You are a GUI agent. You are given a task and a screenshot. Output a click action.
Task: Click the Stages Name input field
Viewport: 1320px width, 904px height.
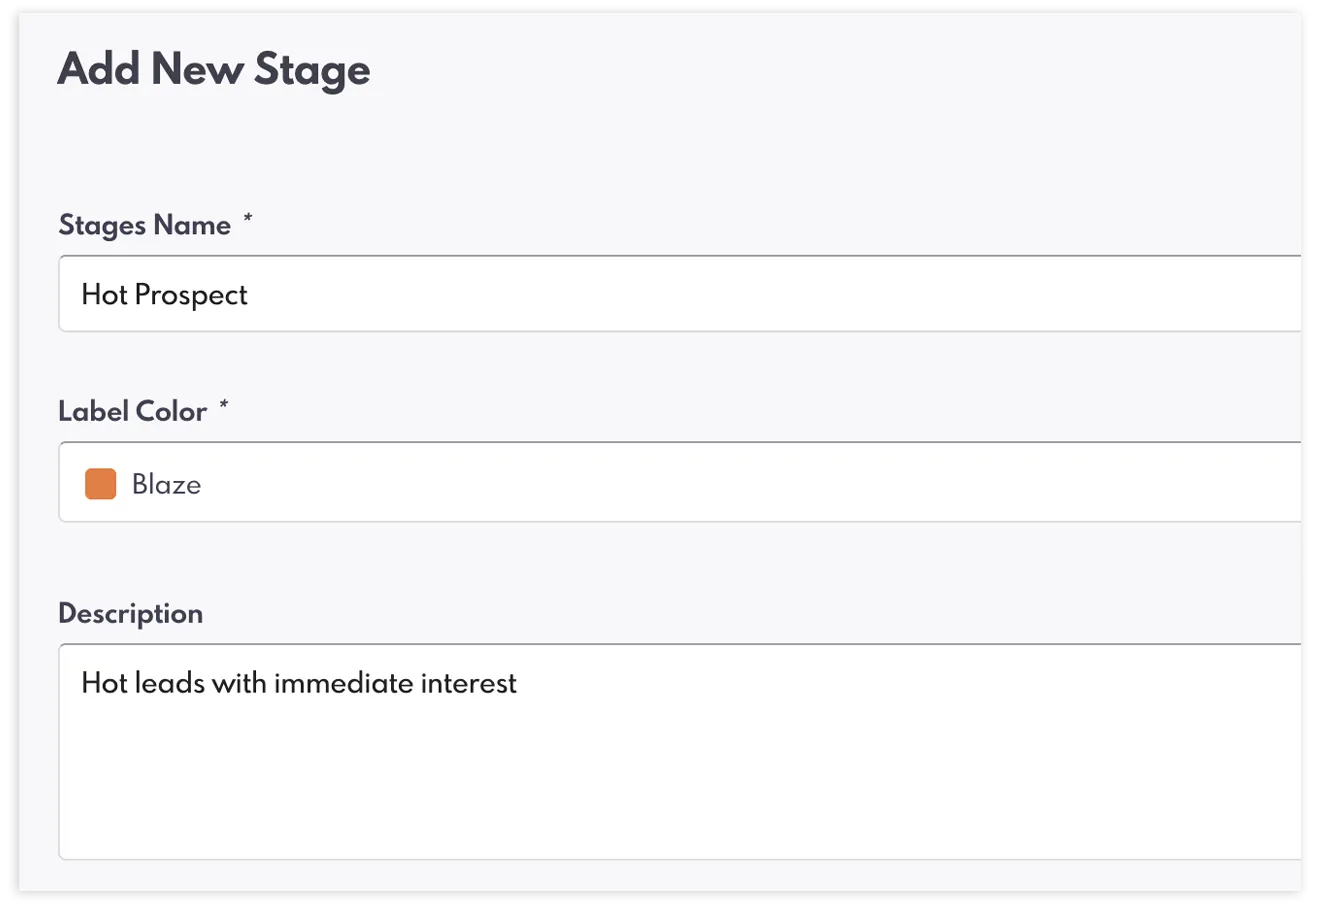pos(680,294)
